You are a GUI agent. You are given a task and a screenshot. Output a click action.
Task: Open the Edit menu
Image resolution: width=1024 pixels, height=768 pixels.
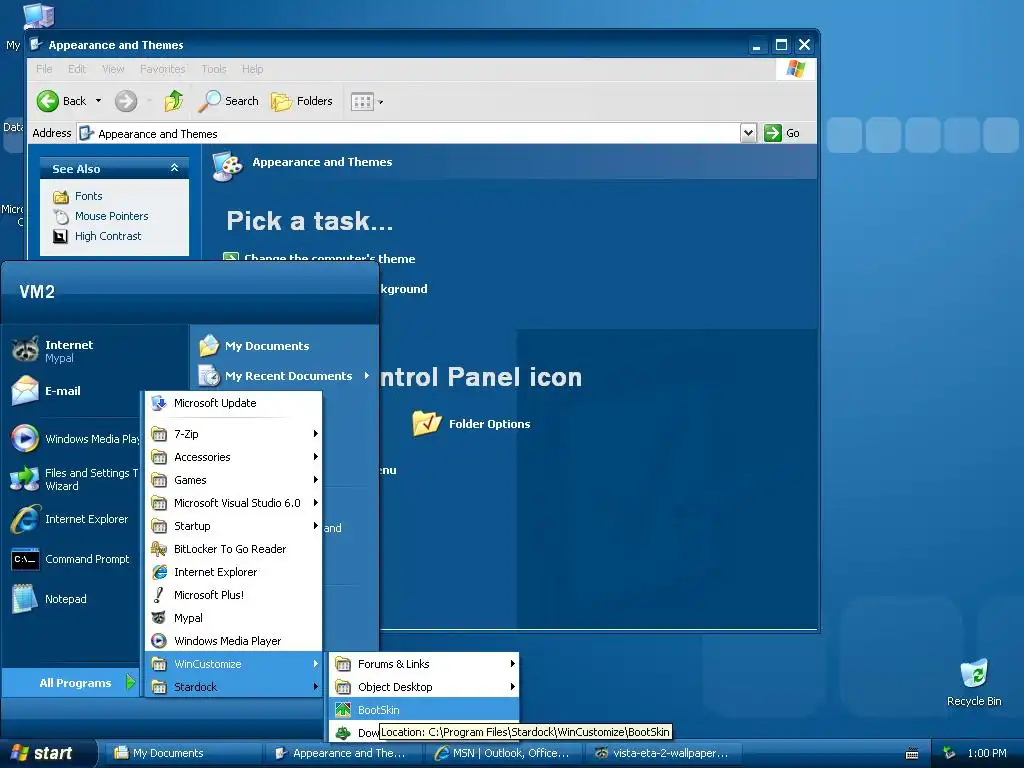click(76, 69)
